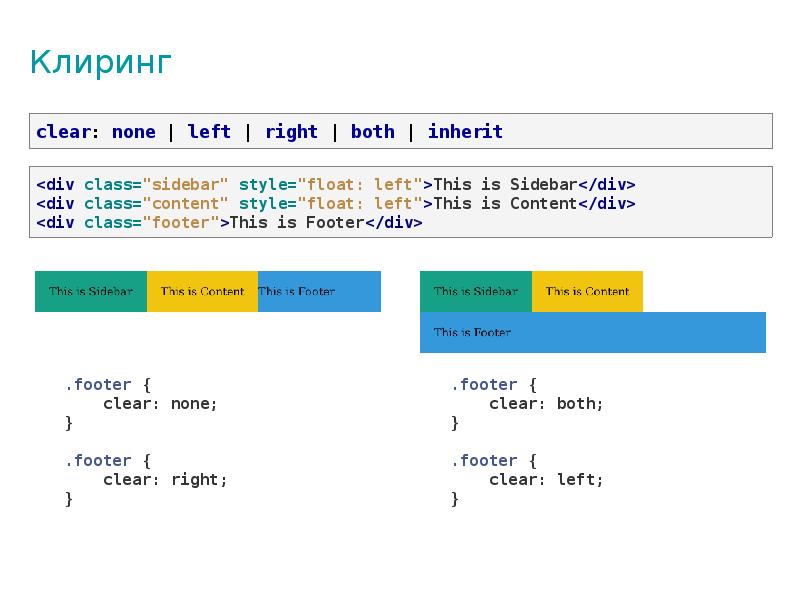Click the yellow Content box in left example

tap(203, 291)
